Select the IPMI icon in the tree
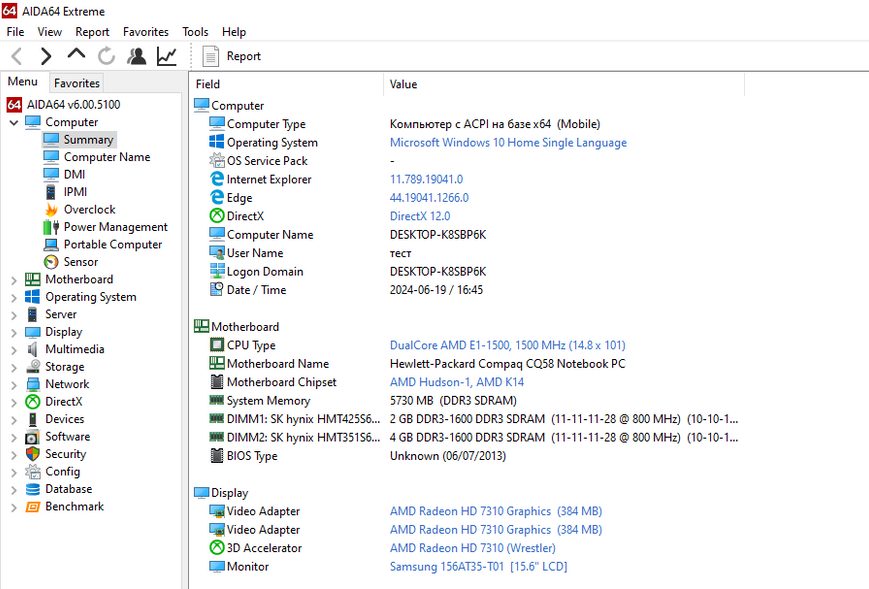Screen dimensions: 869x589 coord(51,192)
